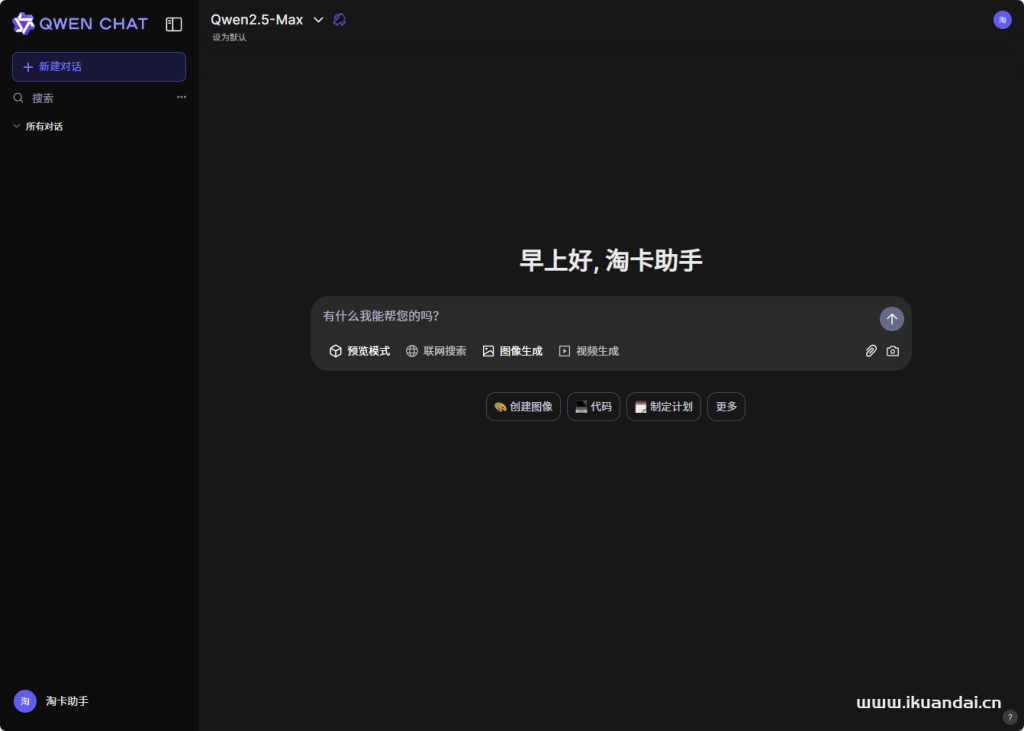Click 设为默认 to set default model
Screen dimensions: 1024x731
229,37
